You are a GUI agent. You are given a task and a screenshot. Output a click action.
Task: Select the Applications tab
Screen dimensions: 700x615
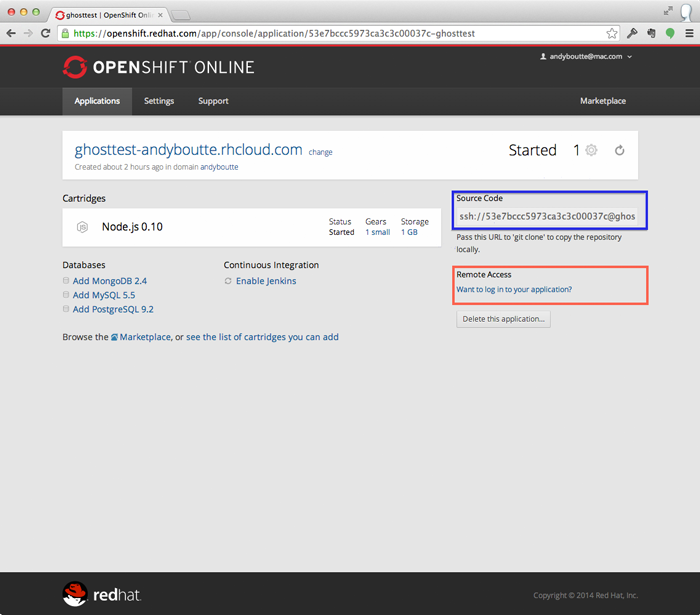pos(97,101)
